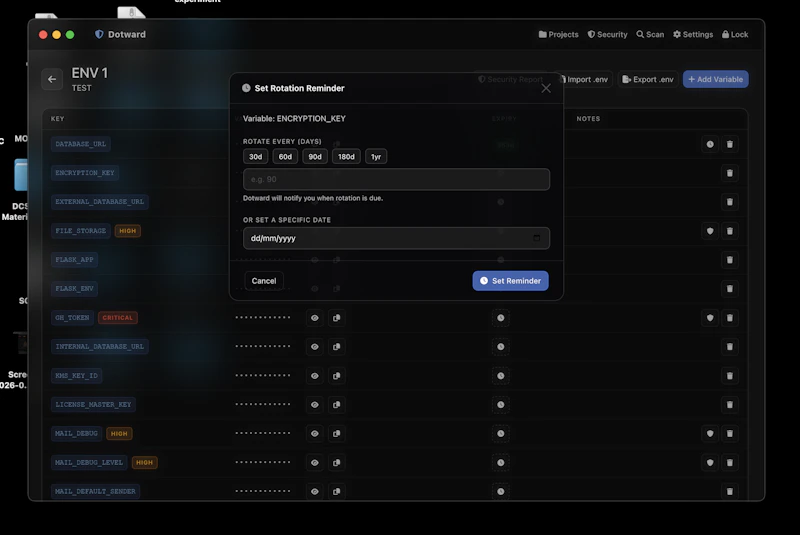800x535 pixels.
Task: Open the Scan menu item
Action: point(650,34)
